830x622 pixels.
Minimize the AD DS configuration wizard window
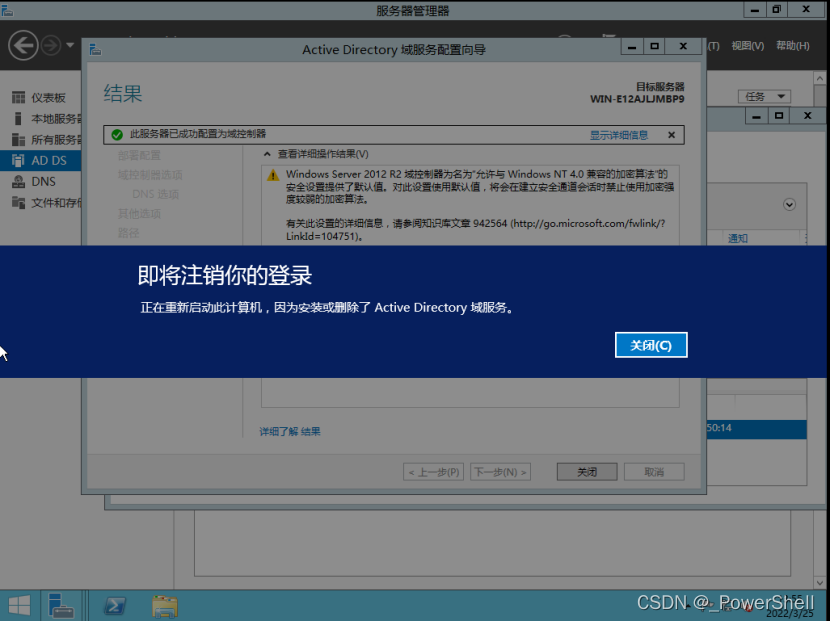[632, 47]
